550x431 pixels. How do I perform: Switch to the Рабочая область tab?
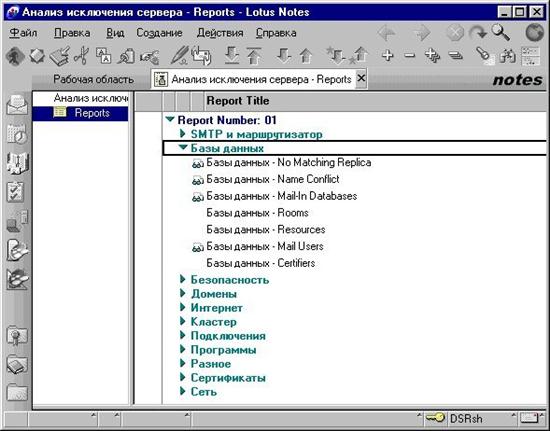click(93, 79)
